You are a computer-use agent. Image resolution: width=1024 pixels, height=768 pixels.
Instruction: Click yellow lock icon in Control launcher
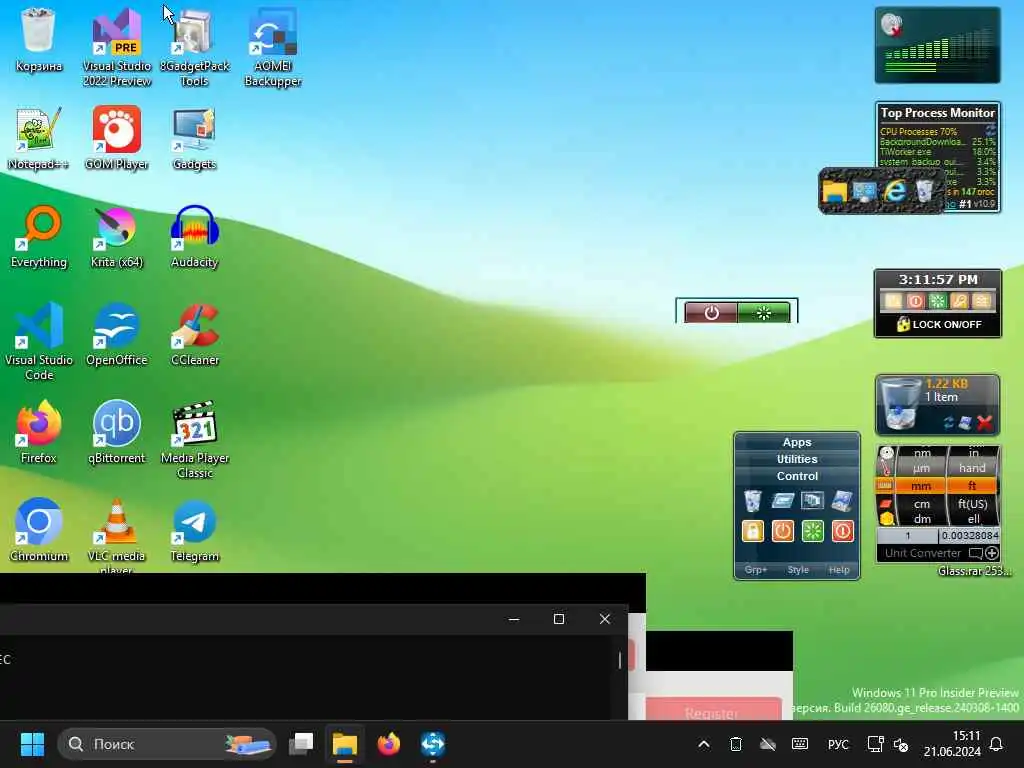point(752,531)
